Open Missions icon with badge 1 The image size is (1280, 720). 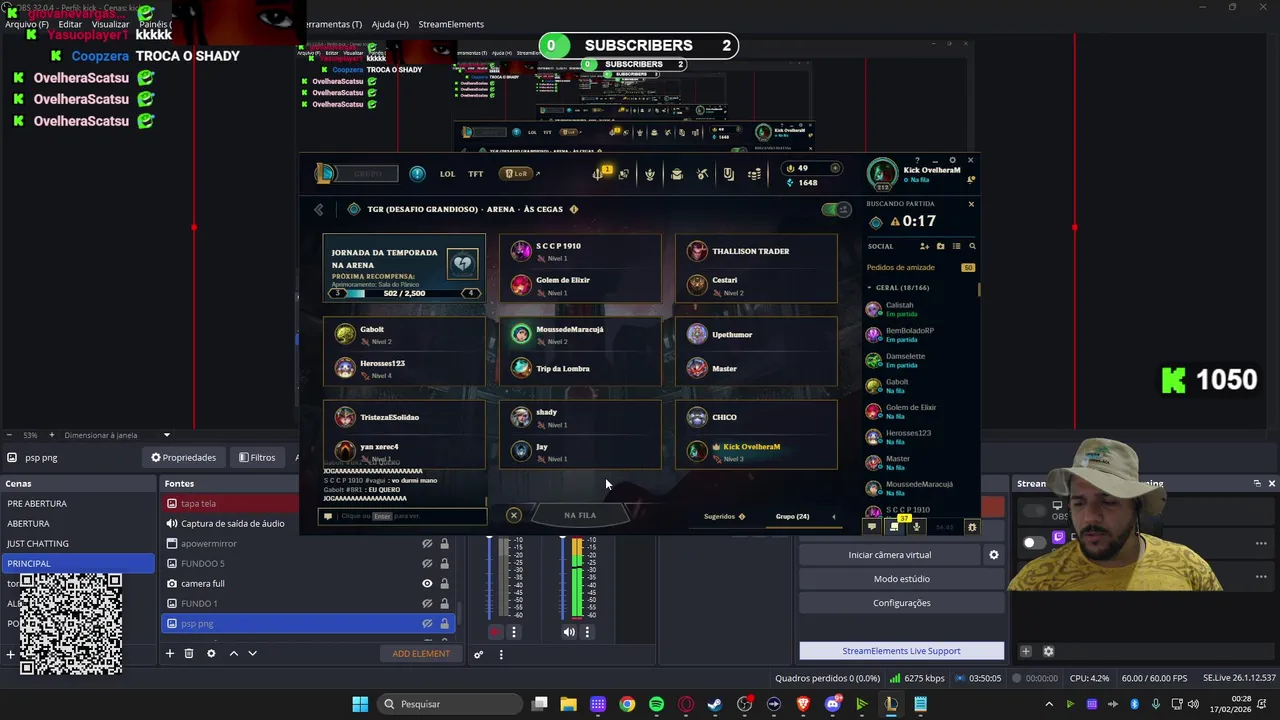click(x=601, y=173)
